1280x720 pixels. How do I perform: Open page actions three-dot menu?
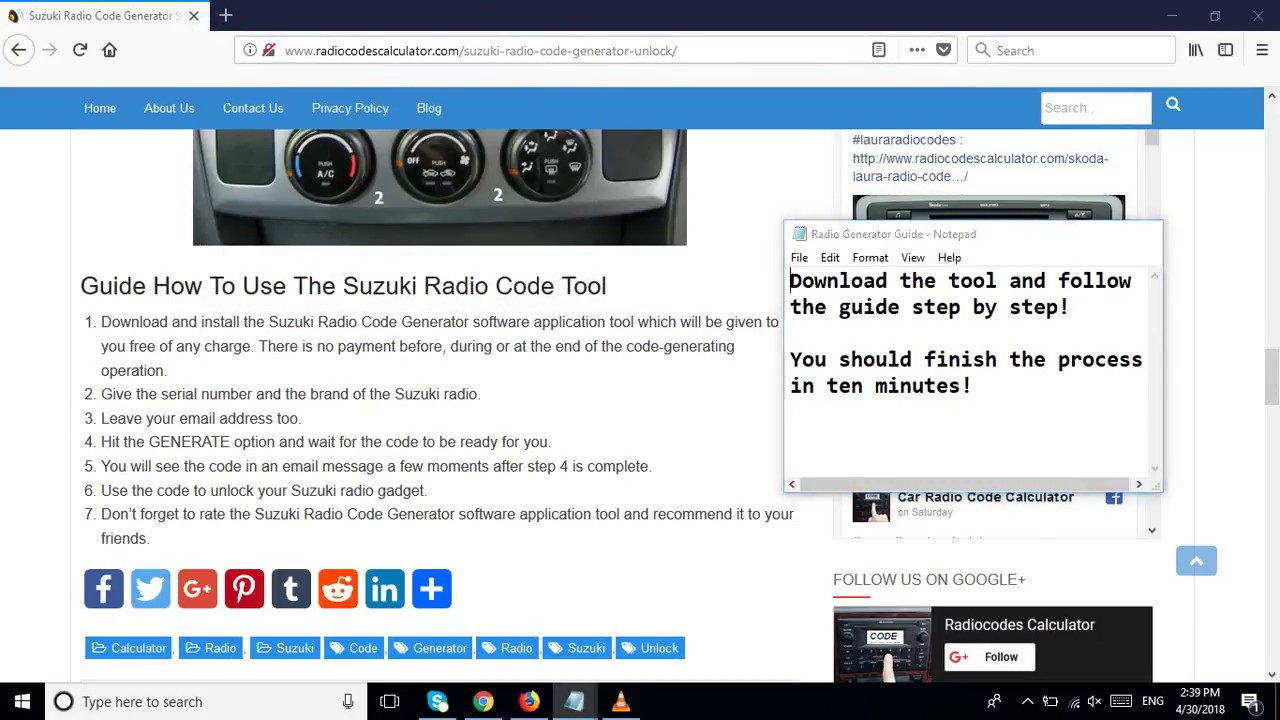point(917,50)
